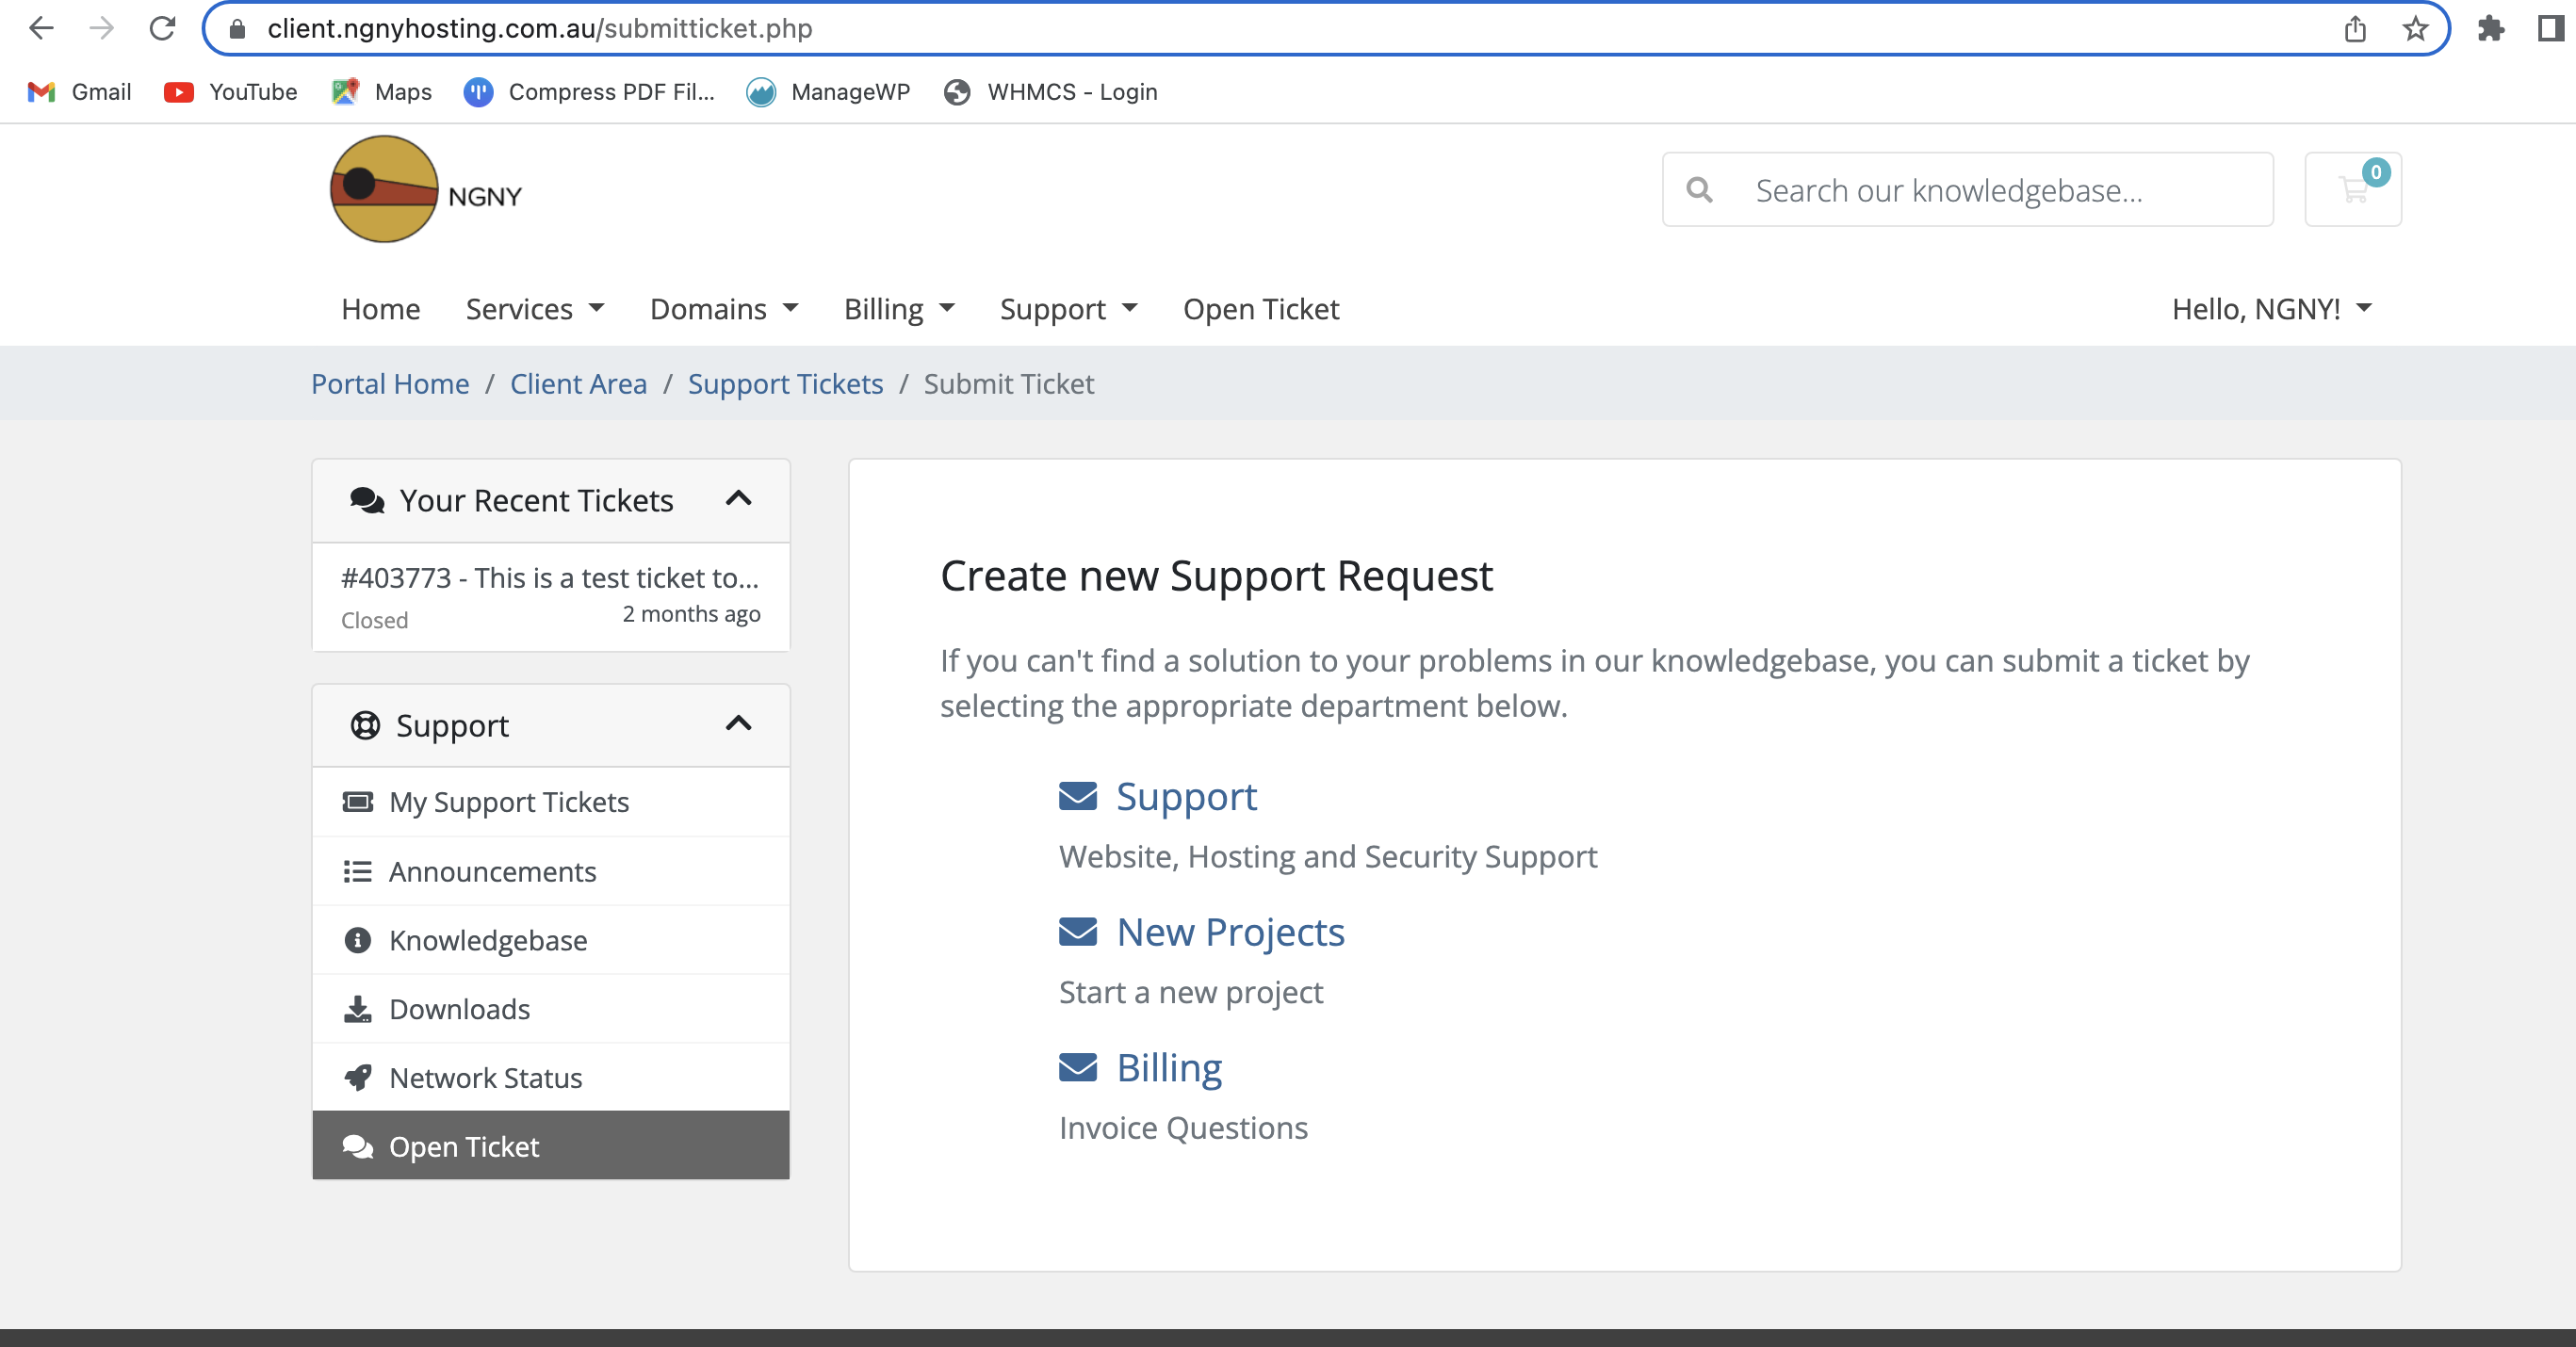Click the envelope icon next to Support department
The width and height of the screenshot is (2576, 1347).
1077,796
